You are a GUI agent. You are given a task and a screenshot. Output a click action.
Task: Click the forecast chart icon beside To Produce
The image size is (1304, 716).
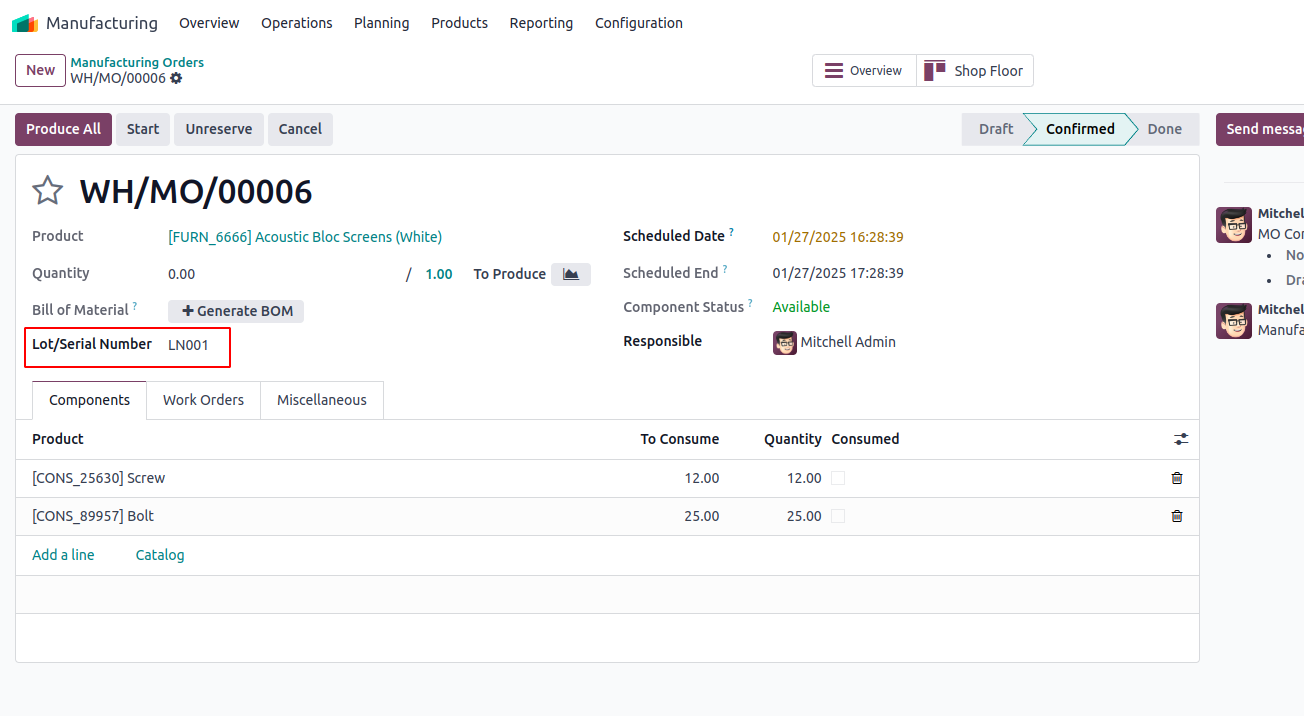[x=571, y=274]
